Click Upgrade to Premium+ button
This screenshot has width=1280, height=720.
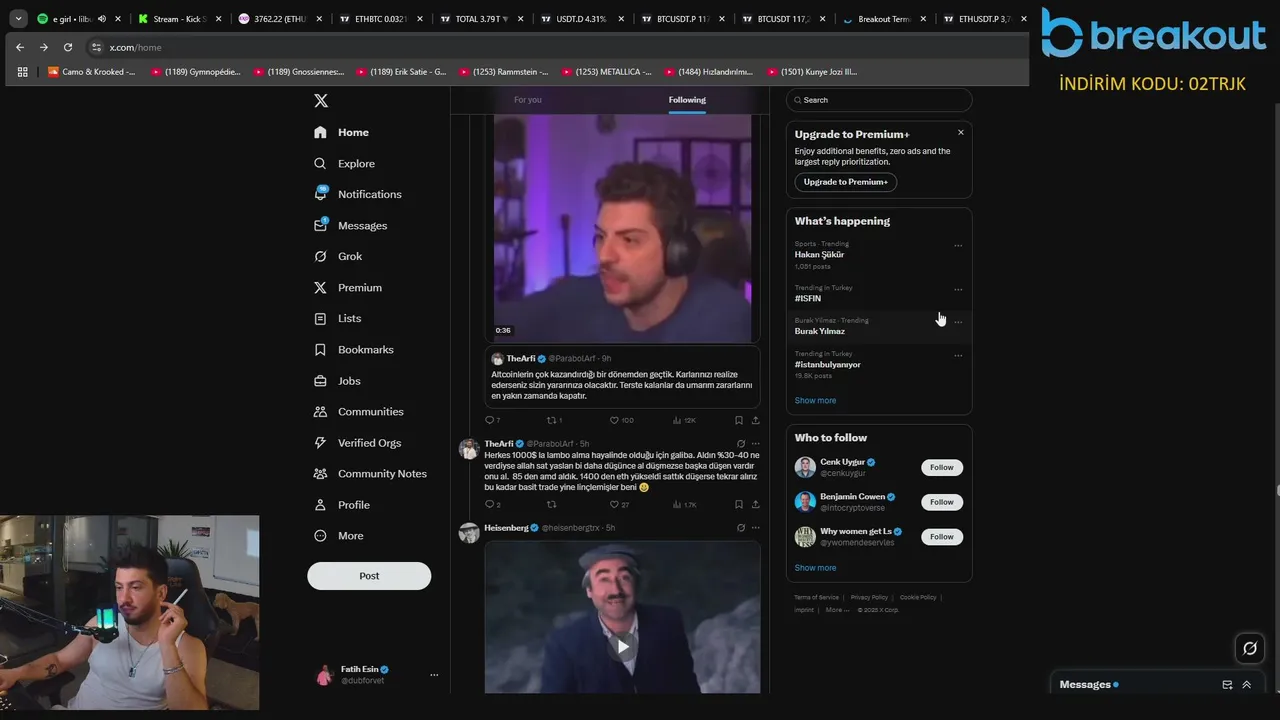tap(846, 182)
